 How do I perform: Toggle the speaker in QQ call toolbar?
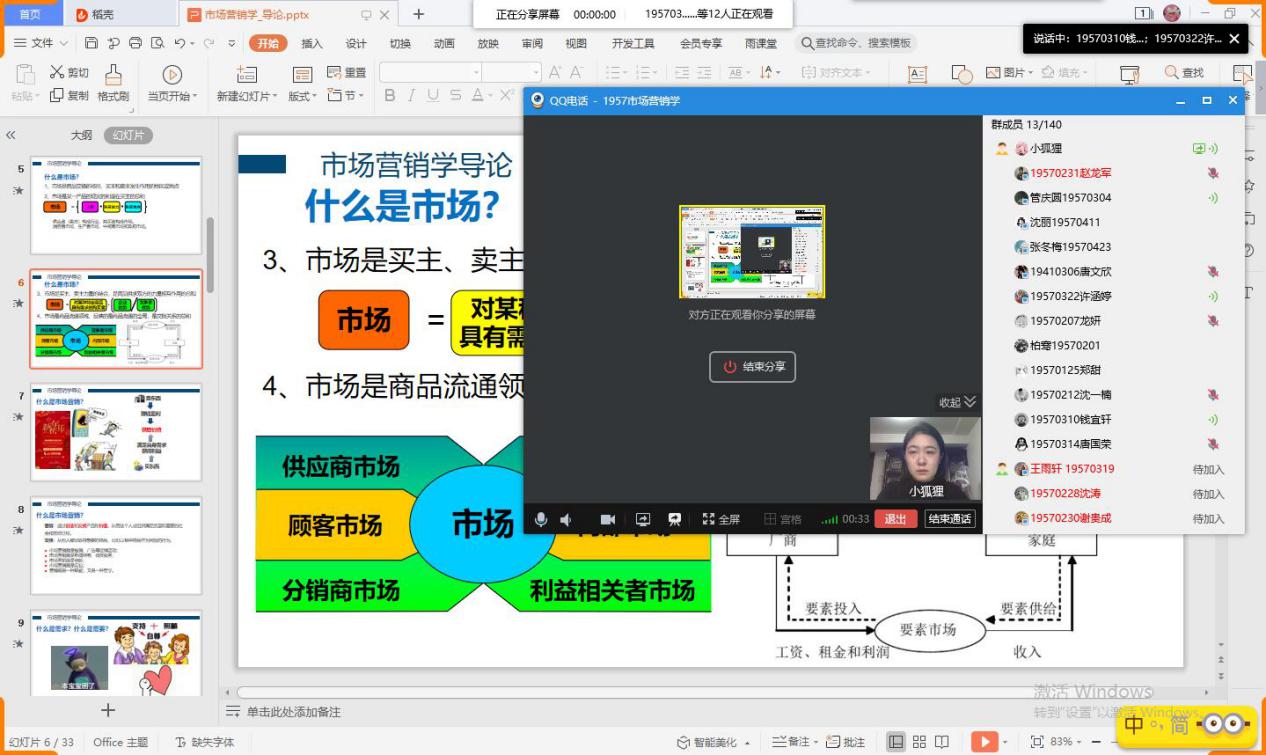tap(566, 519)
